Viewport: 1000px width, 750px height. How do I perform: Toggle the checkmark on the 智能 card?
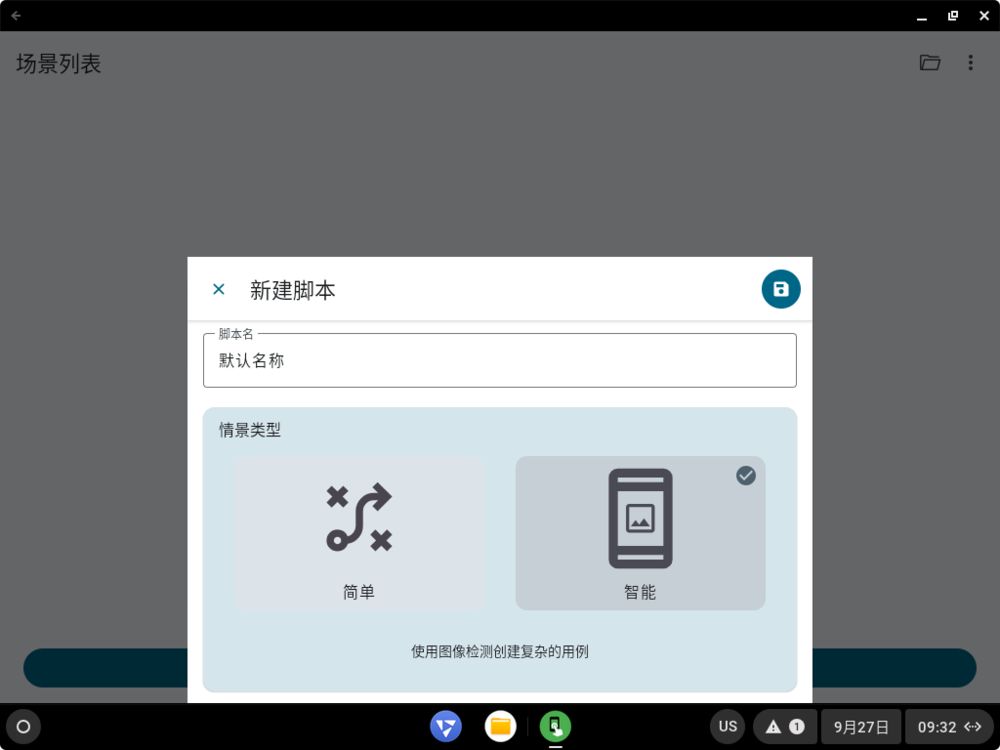coord(746,476)
